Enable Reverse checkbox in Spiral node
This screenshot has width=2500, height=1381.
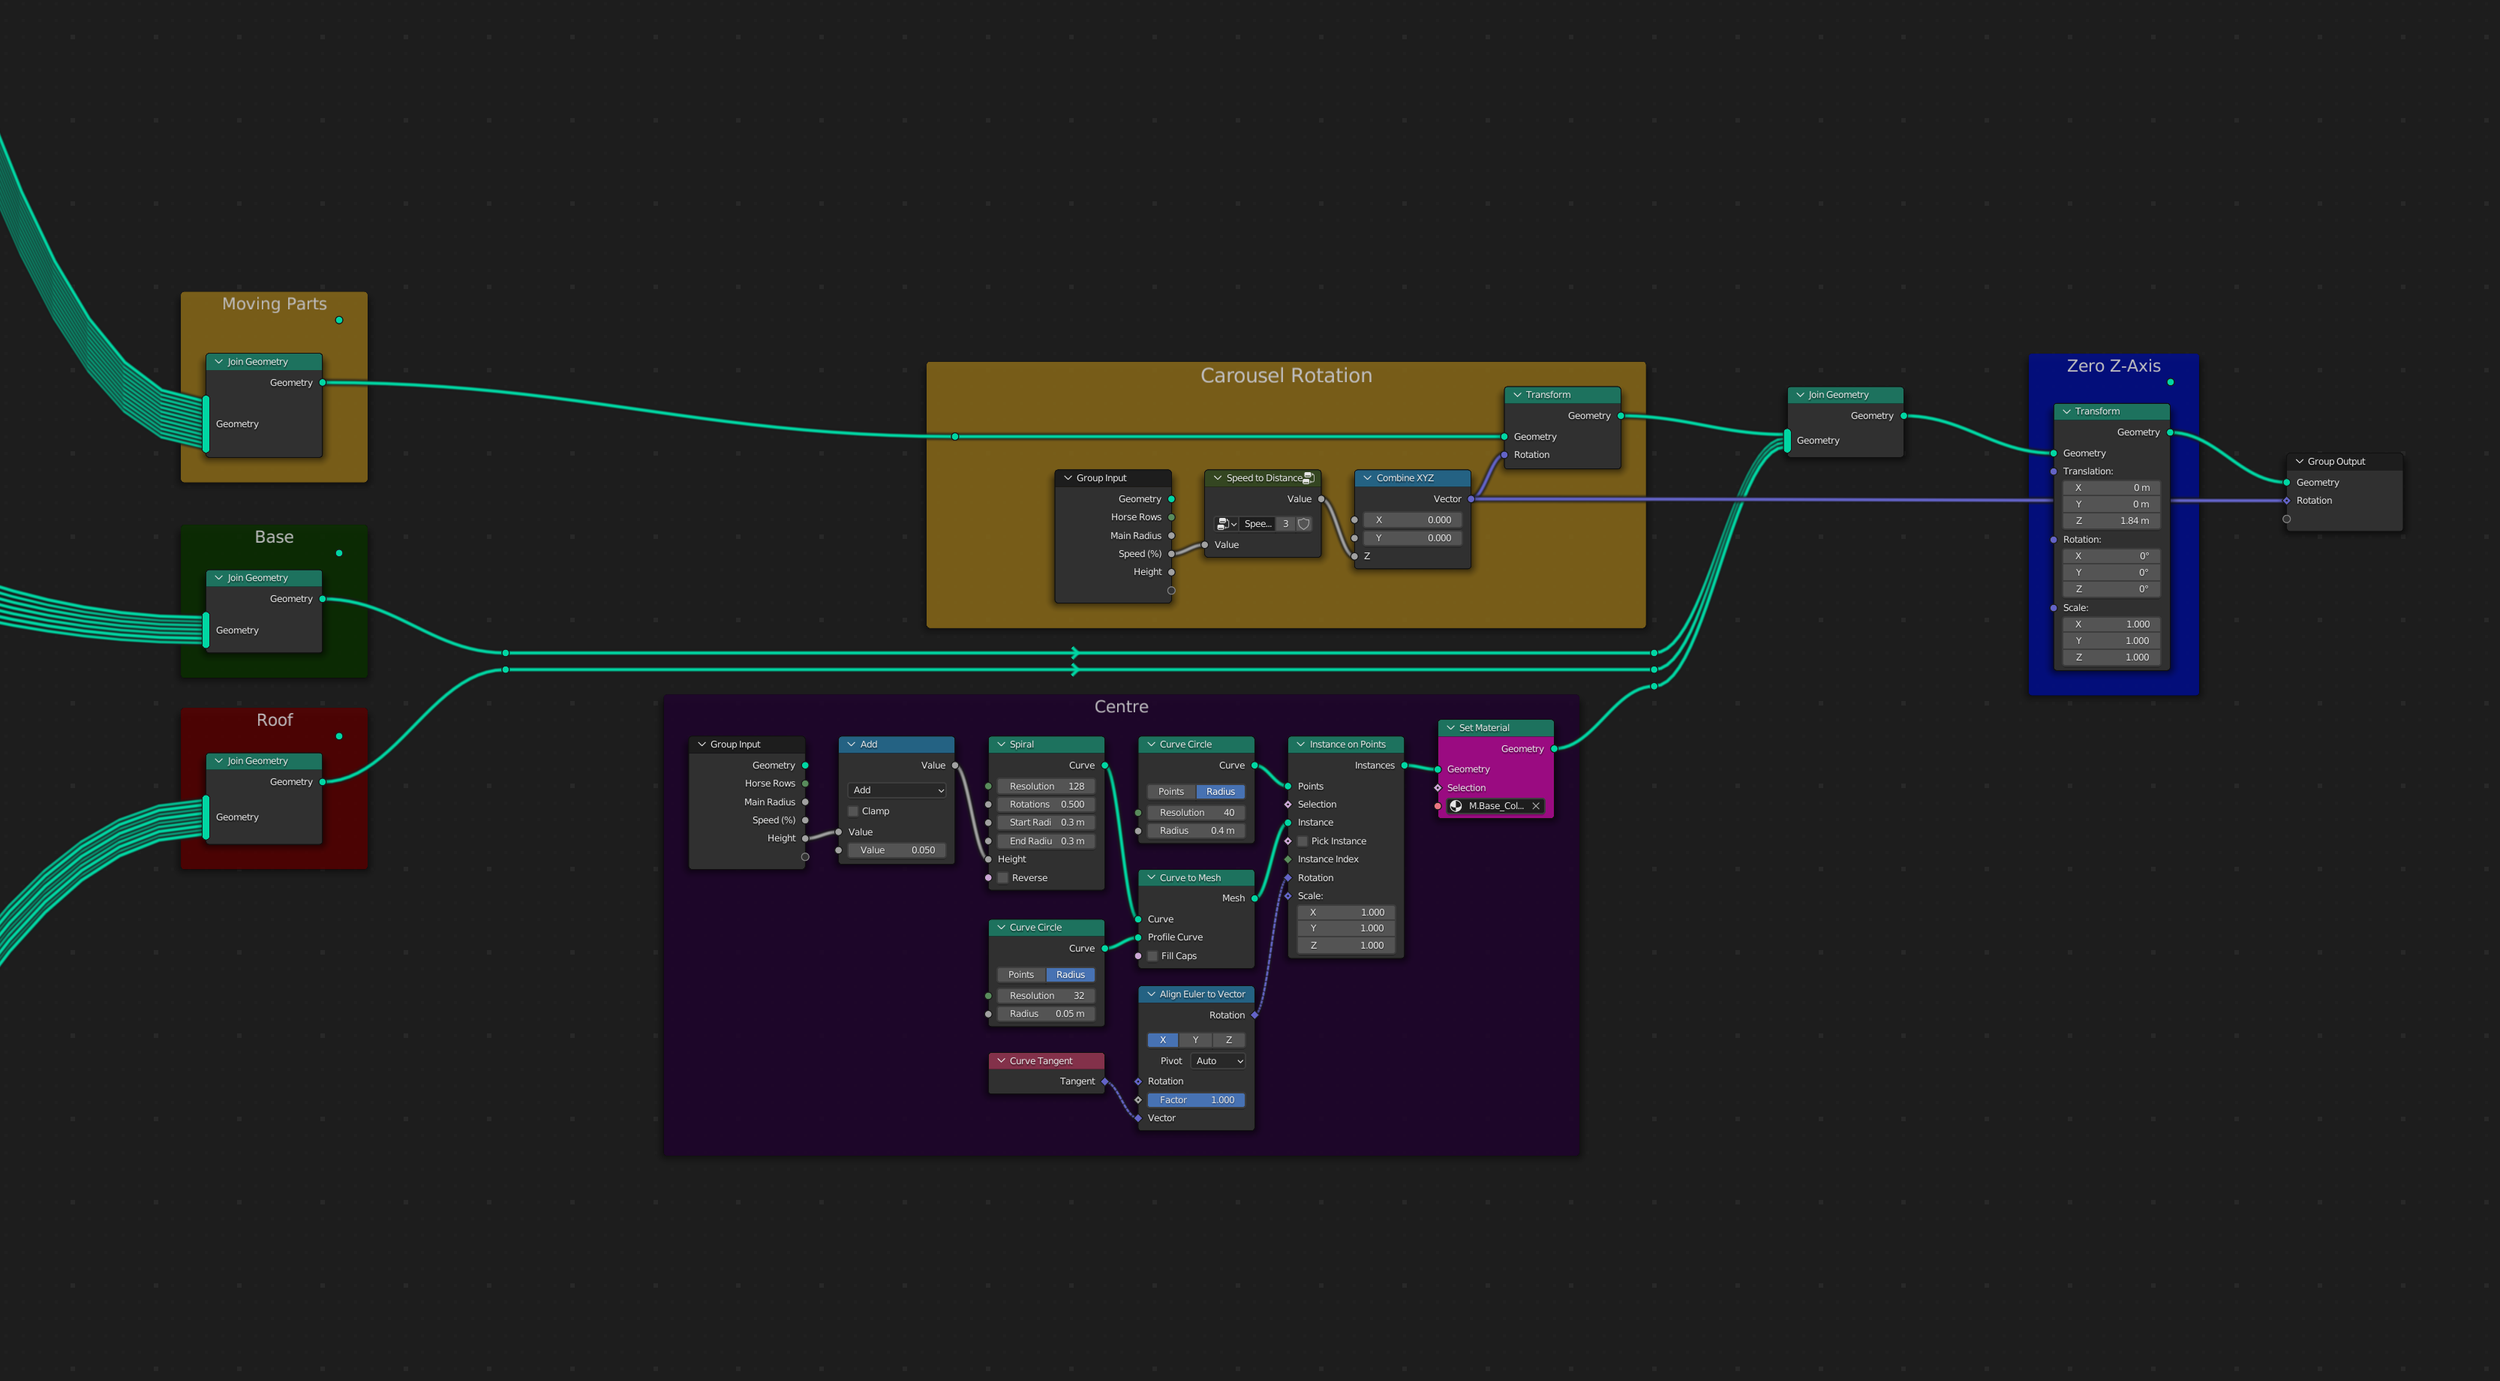click(1003, 878)
